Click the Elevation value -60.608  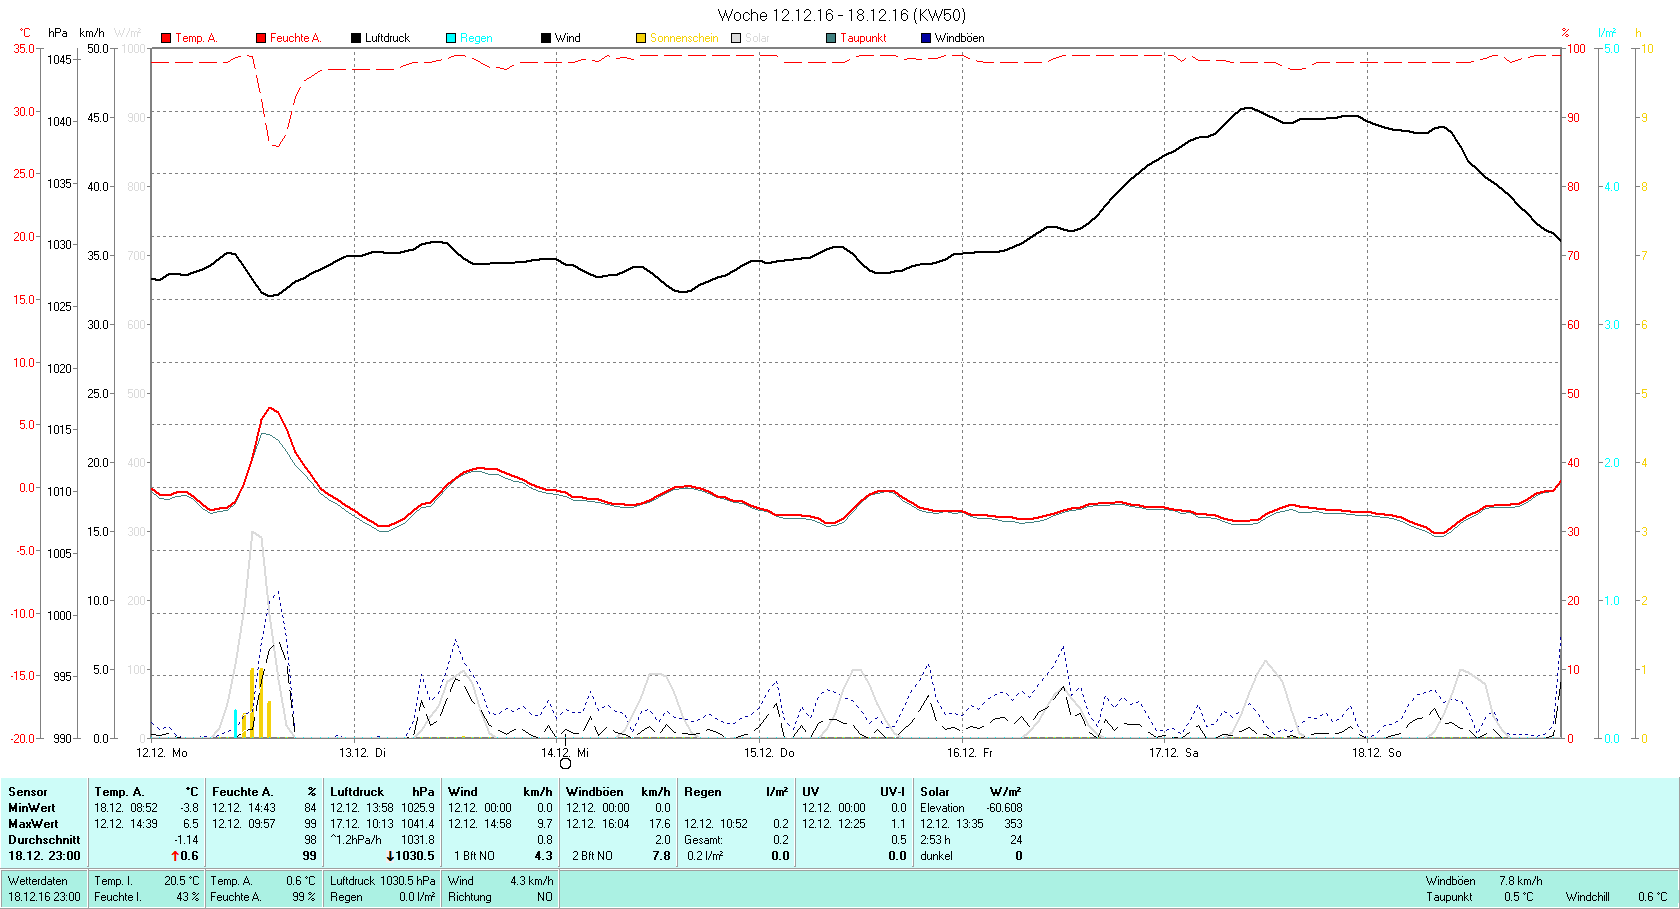(x=1004, y=808)
